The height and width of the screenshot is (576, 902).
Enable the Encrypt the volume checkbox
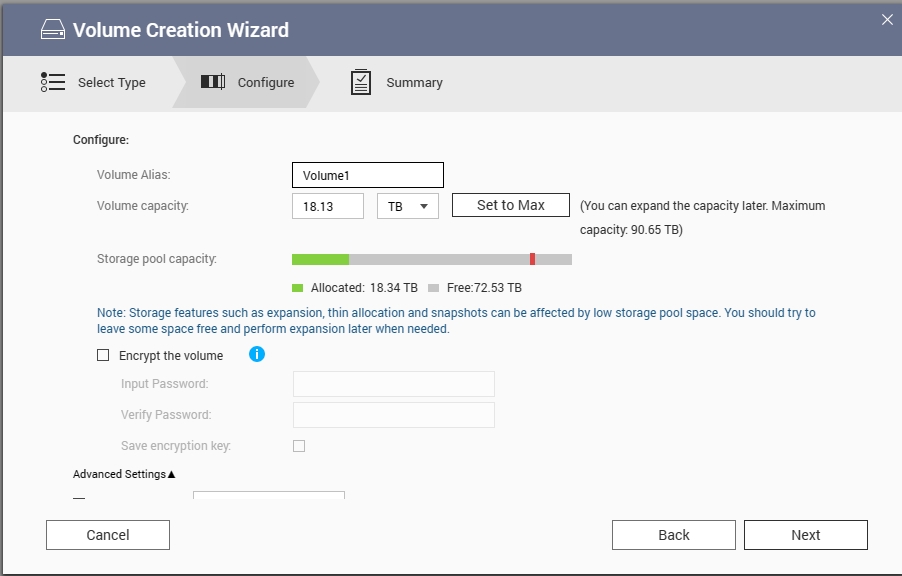(x=102, y=354)
